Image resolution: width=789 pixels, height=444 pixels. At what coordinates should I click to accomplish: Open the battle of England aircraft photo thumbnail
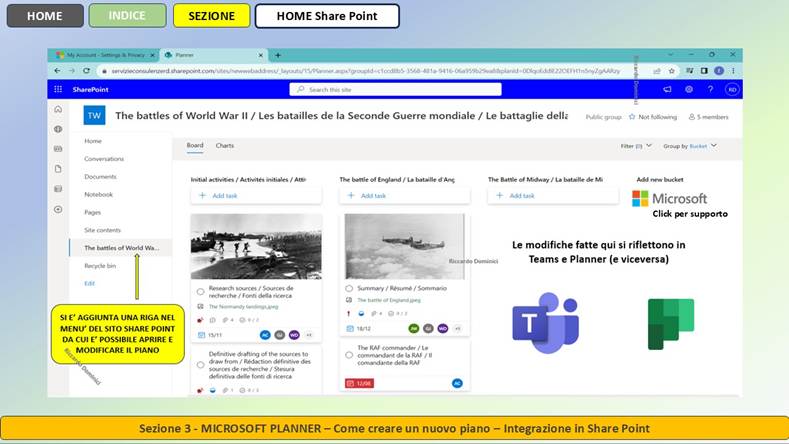[405, 246]
